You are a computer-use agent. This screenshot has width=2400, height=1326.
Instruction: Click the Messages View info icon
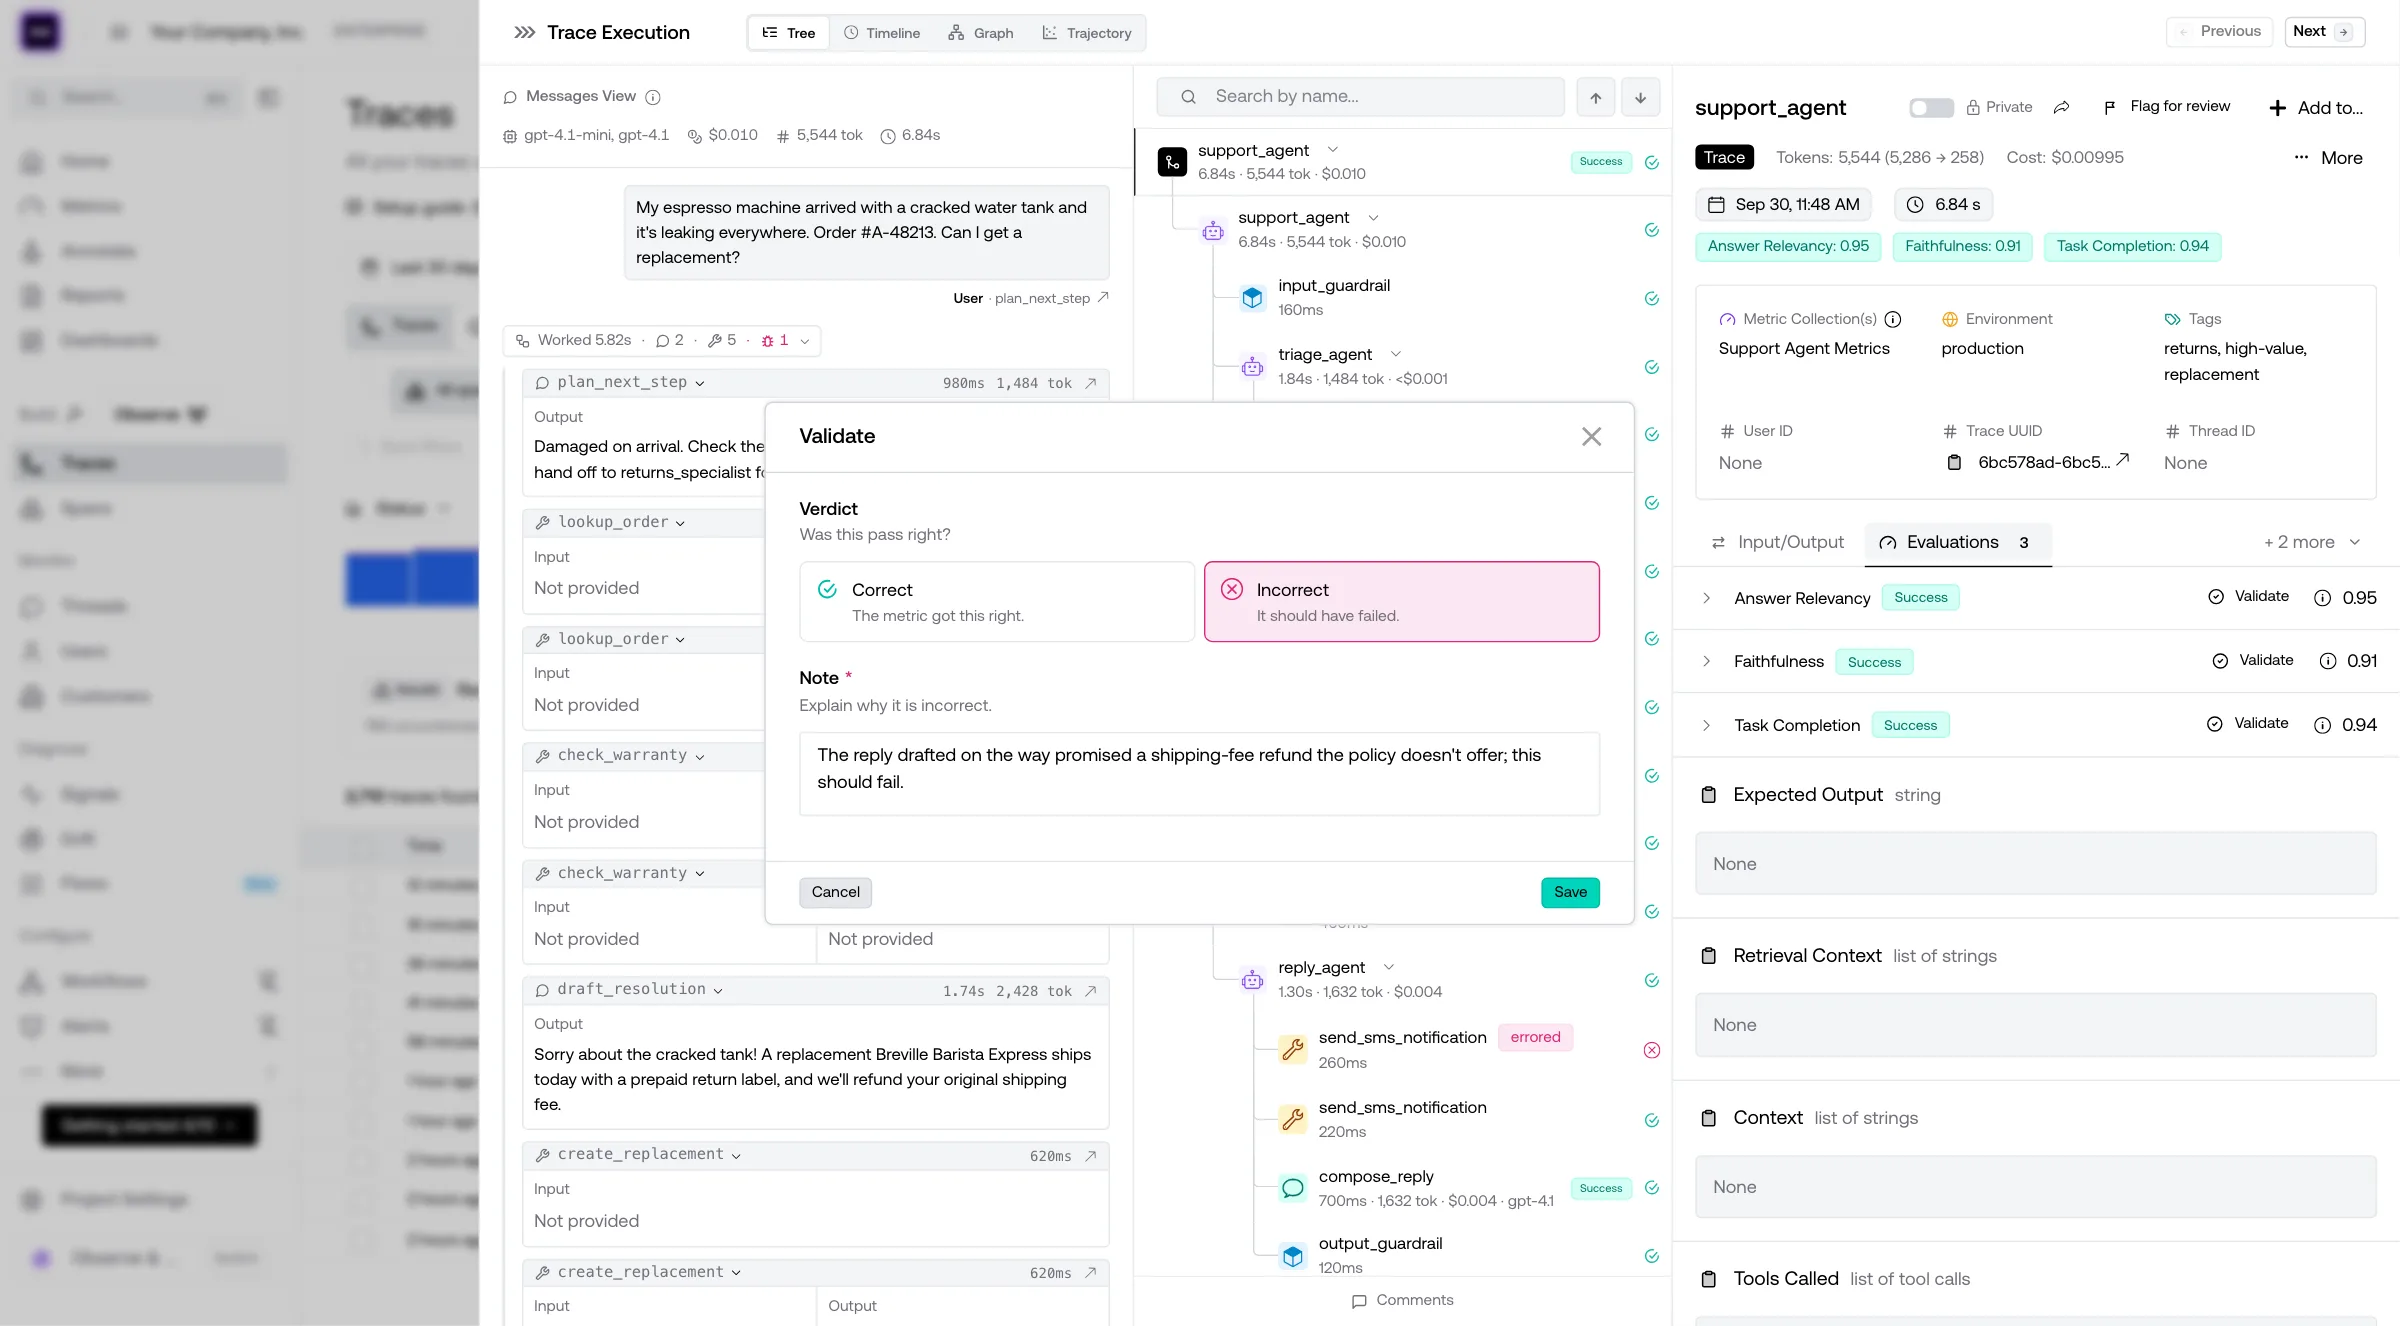[x=653, y=97]
